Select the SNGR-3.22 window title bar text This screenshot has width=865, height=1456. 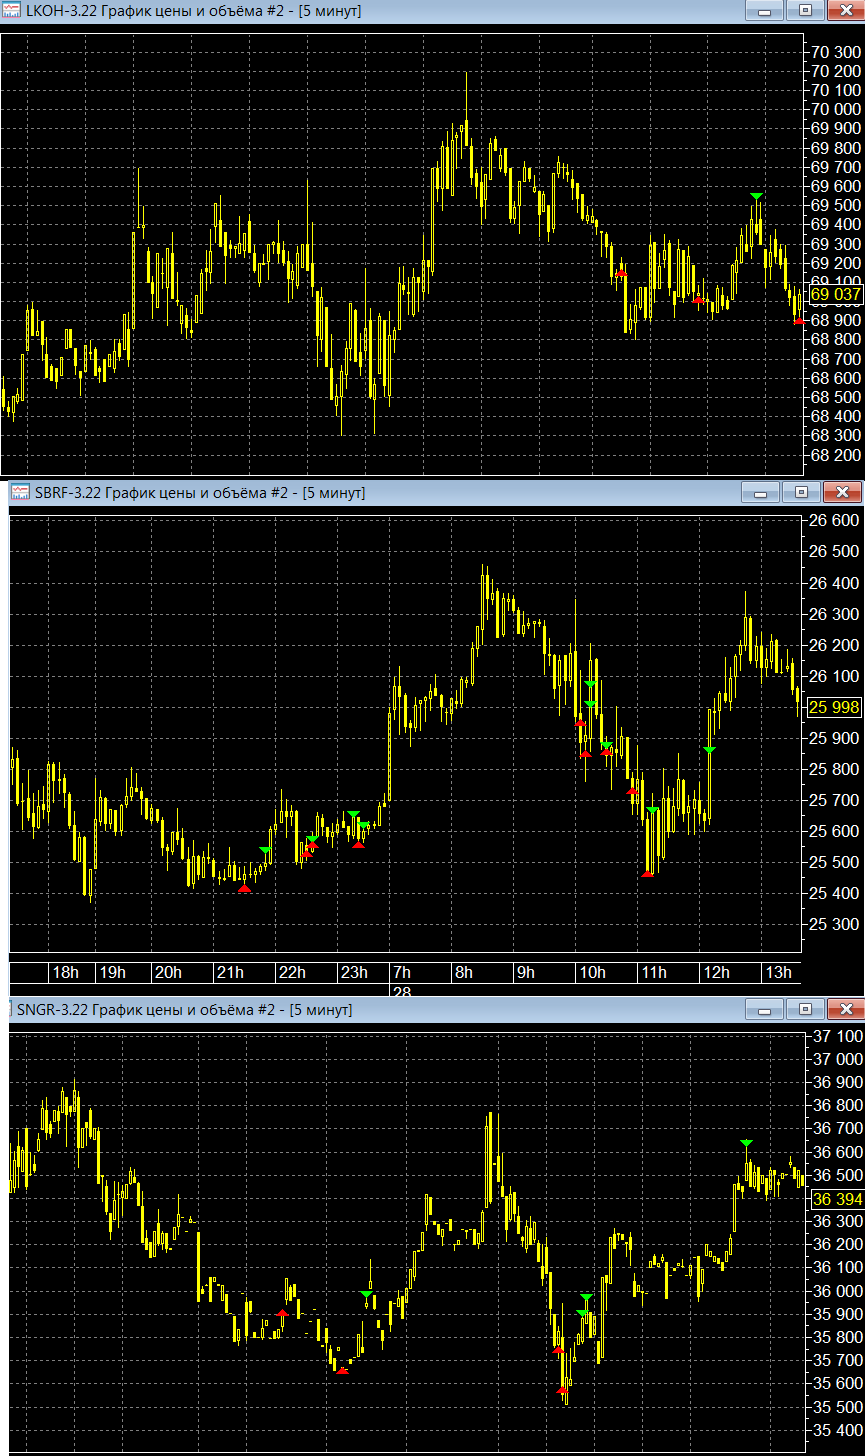coord(184,1009)
